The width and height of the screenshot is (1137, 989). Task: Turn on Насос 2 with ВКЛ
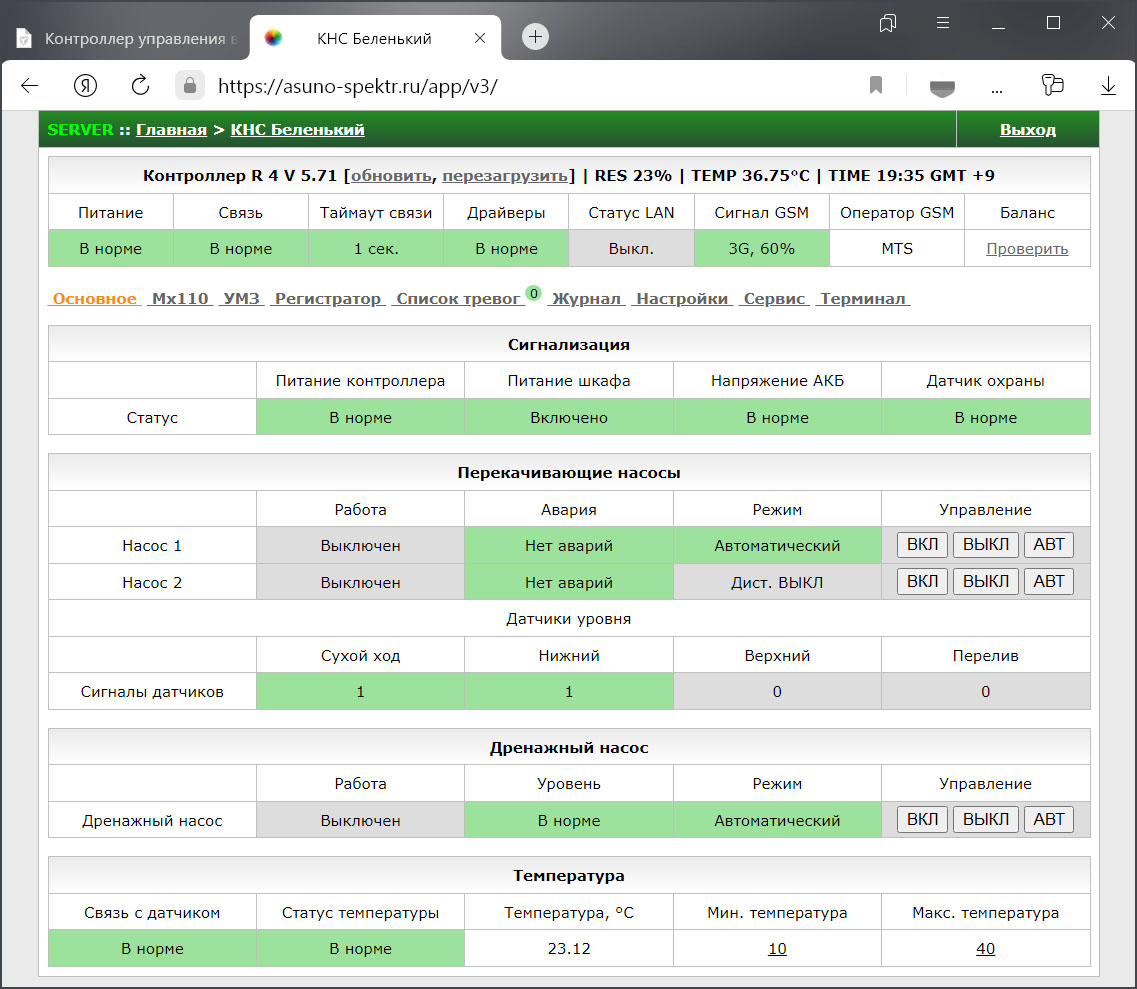click(922, 582)
